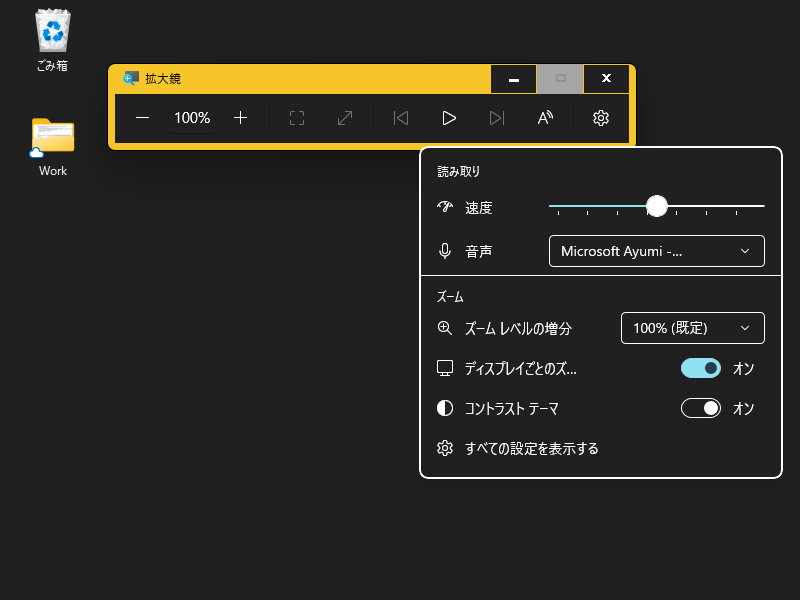Image resolution: width=800 pixels, height=600 pixels.
Task: Click the zoom out minus button
Action: coord(142,118)
